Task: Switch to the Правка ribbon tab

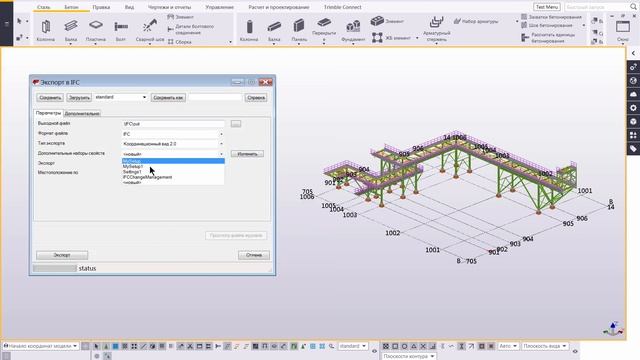Action: click(101, 7)
